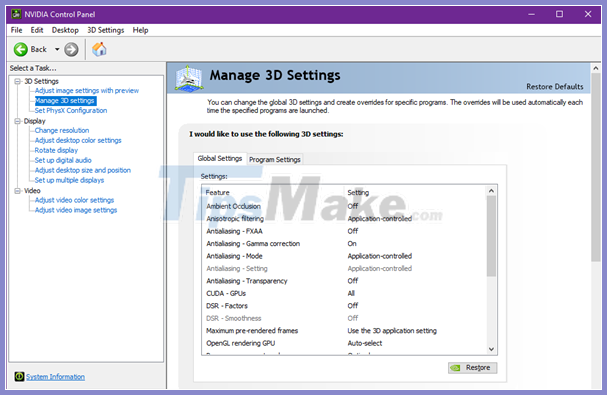Open Change resolution task
607x395 pixels.
click(62, 131)
